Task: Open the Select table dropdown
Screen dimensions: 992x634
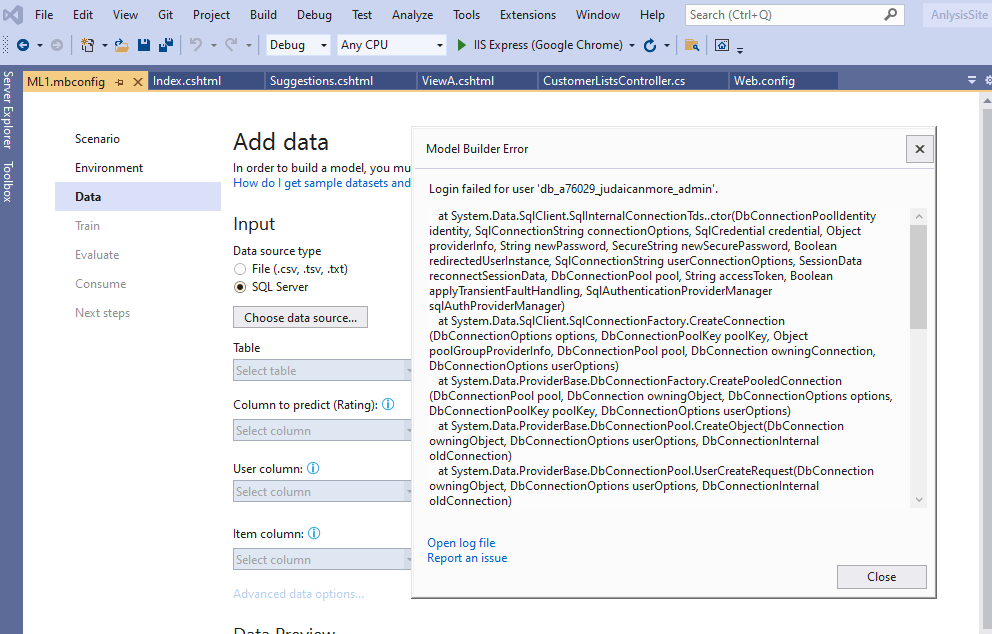Action: (x=322, y=370)
